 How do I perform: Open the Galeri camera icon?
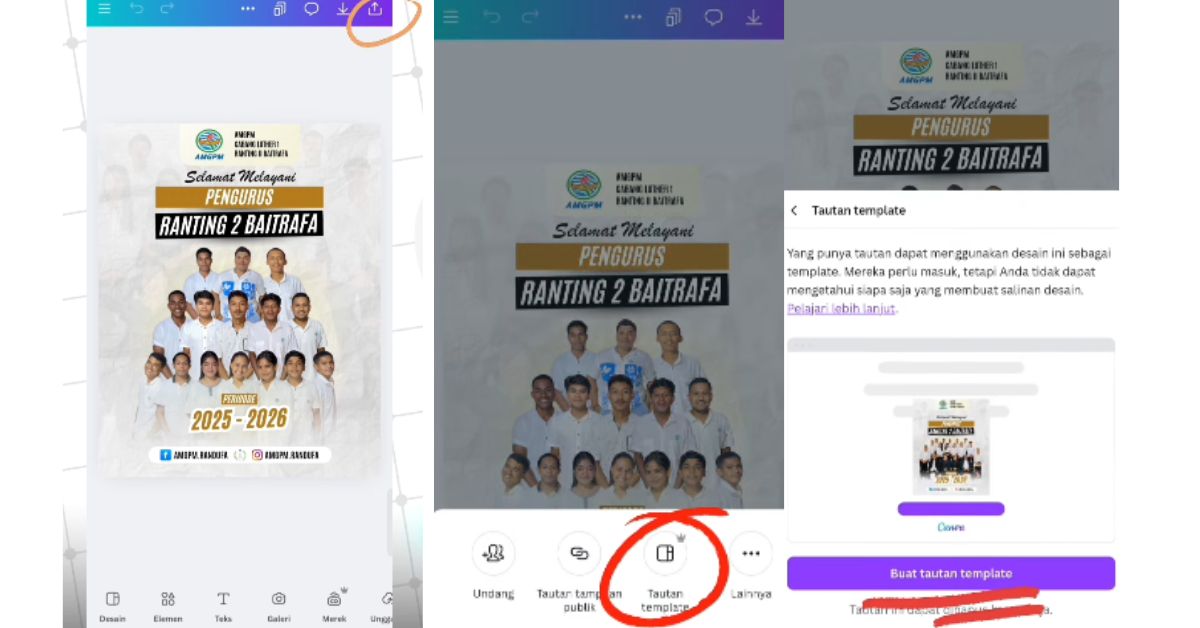coord(279,606)
